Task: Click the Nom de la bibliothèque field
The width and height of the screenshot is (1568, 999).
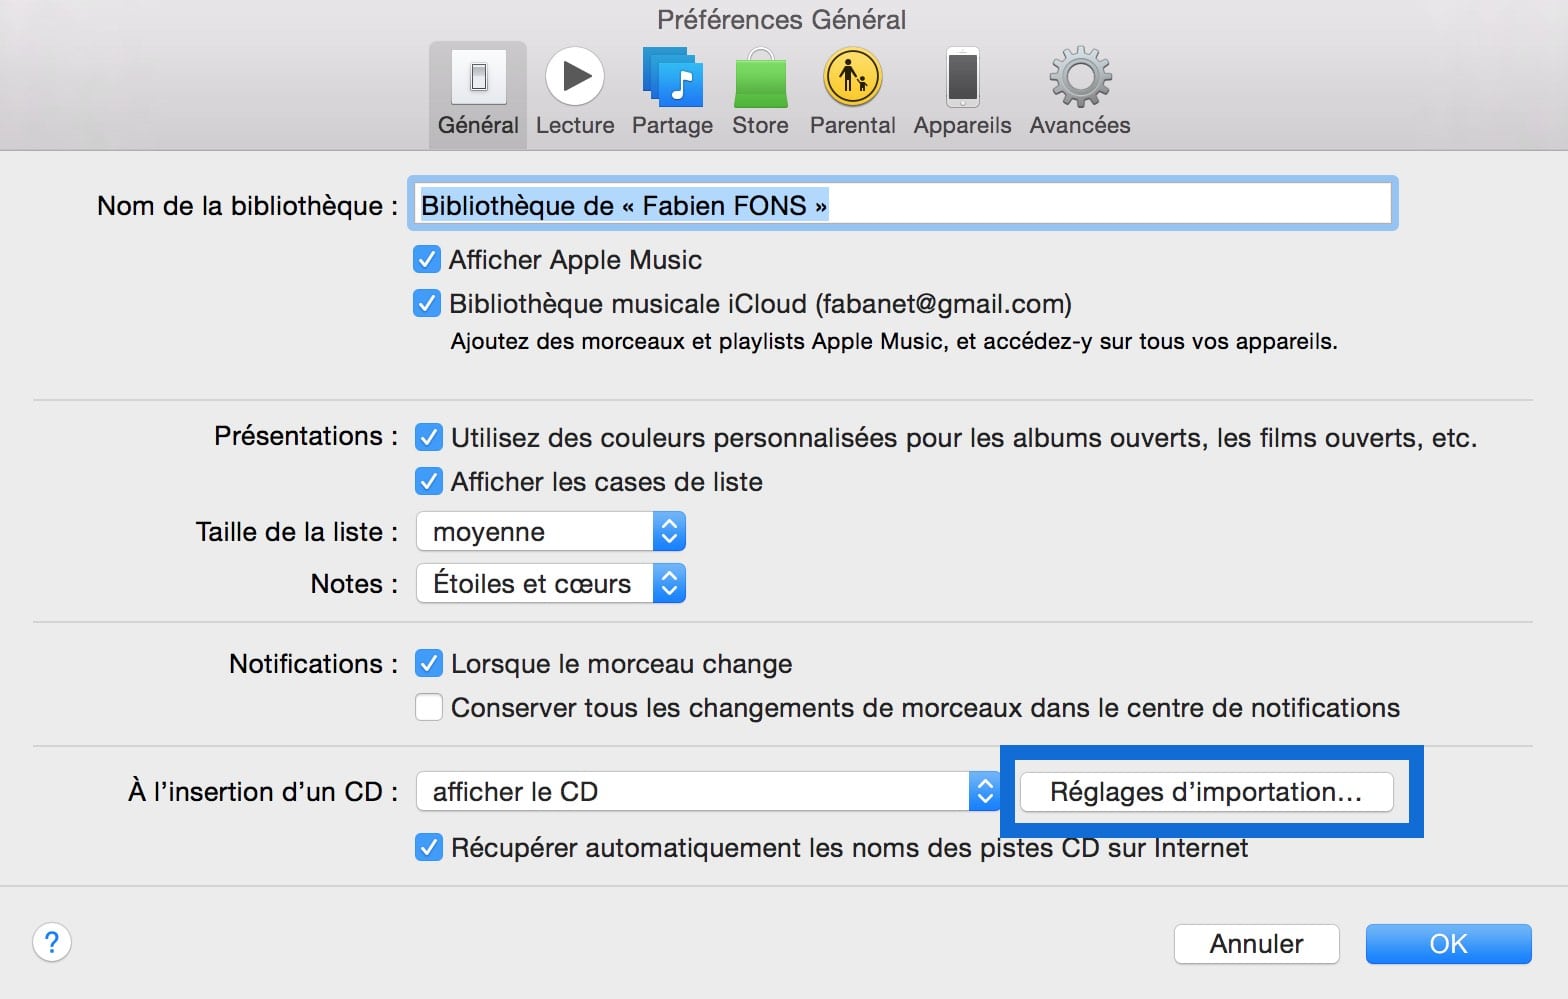Action: pos(902,204)
